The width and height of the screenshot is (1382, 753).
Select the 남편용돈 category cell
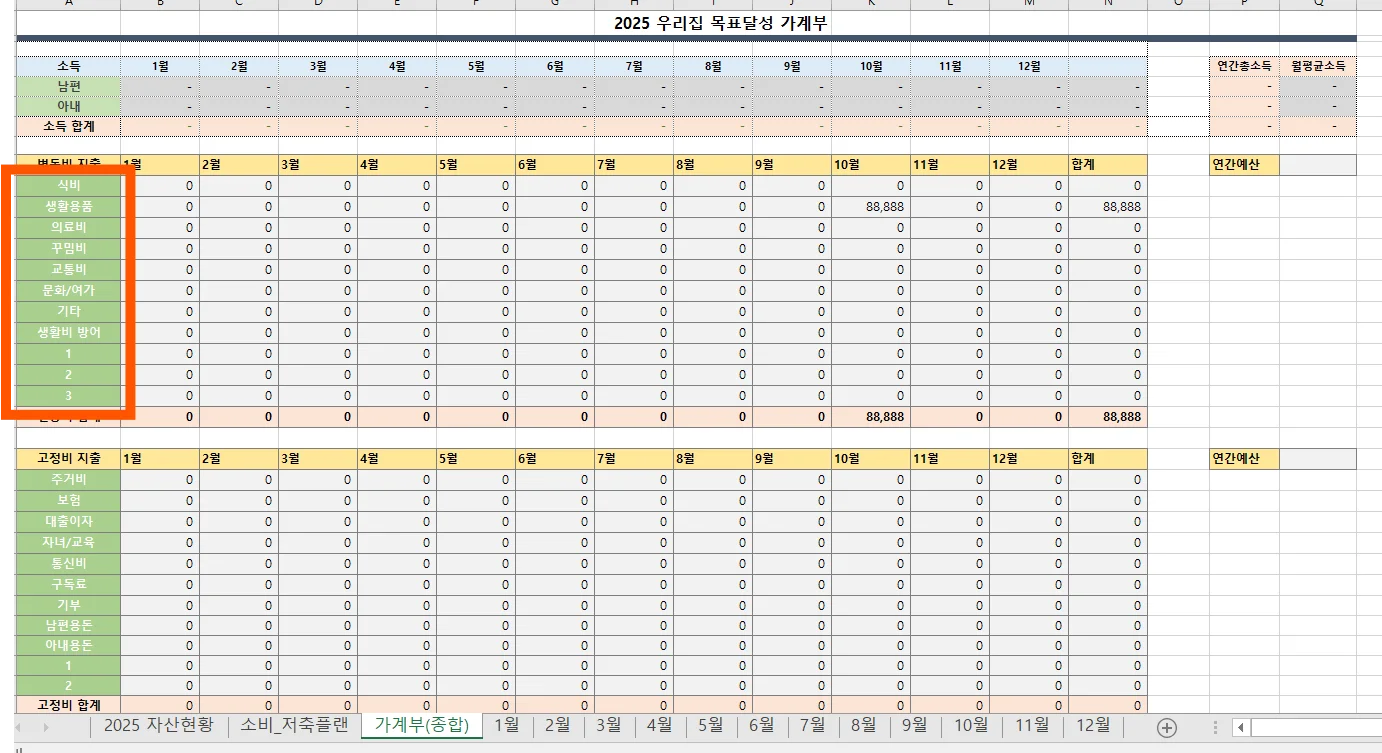coord(68,625)
